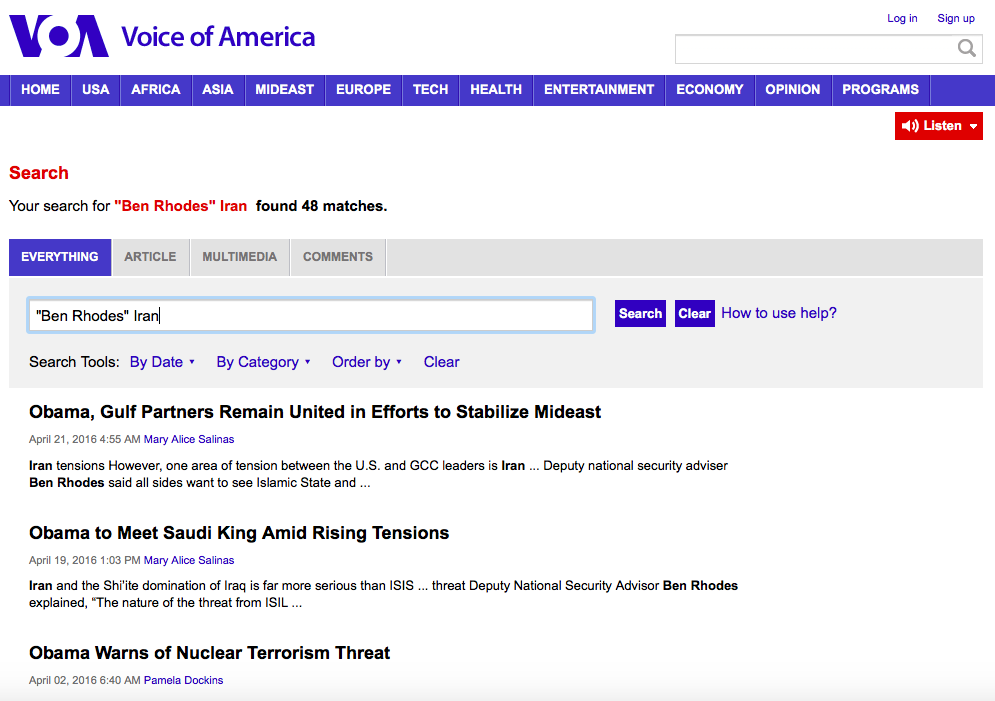Click the Sign up link
The width and height of the screenshot is (995, 701).
click(x=956, y=18)
